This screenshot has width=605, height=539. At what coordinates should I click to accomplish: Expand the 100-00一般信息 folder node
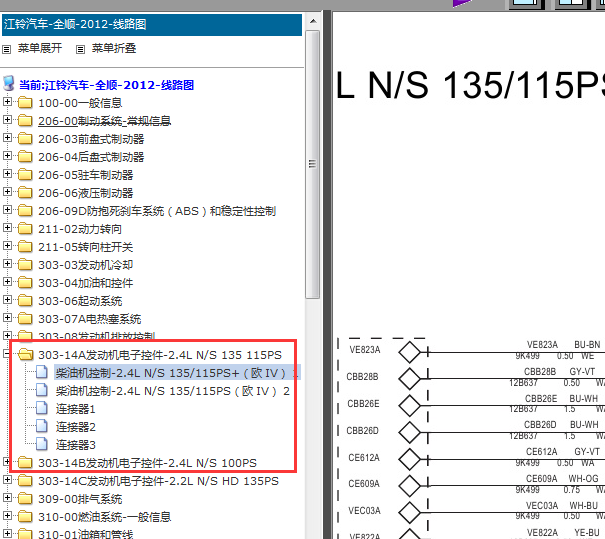7,101
